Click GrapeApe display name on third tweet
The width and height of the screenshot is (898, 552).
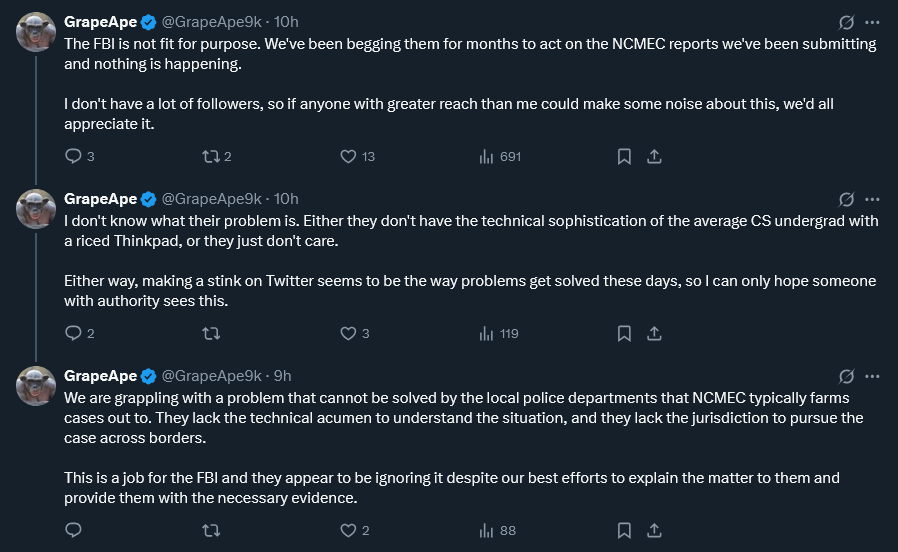pos(100,376)
